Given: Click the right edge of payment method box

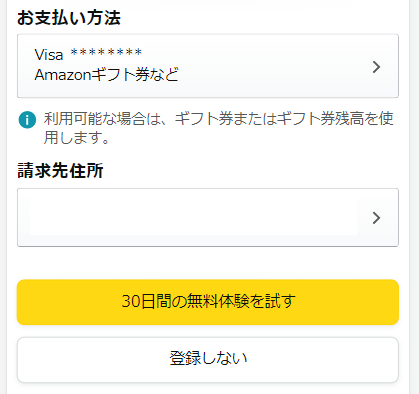Looking at the screenshot, I should pyautogui.click(x=395, y=66).
